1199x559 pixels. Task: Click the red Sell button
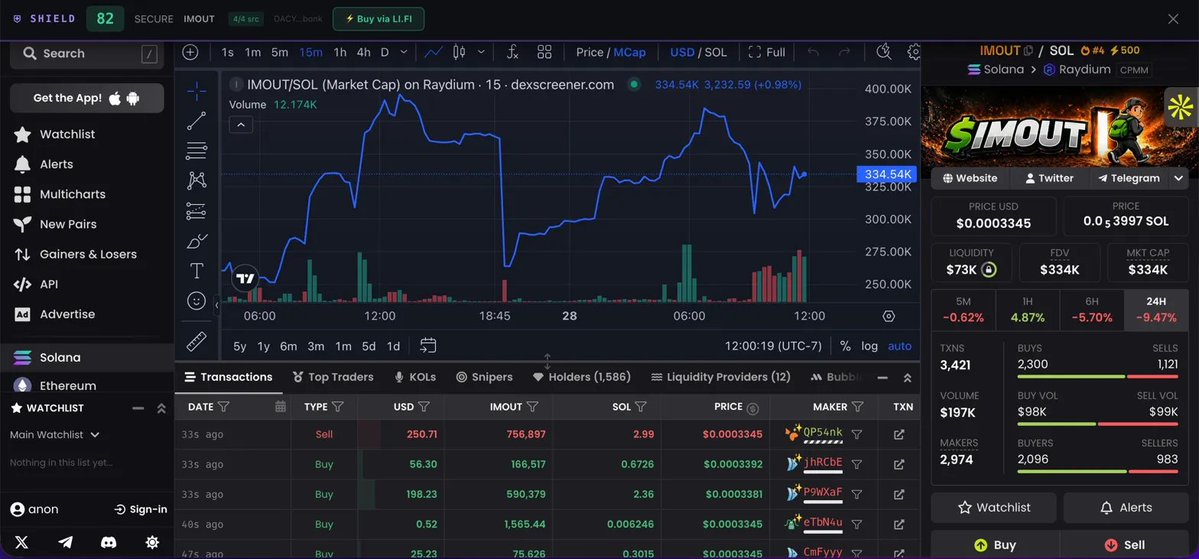click(1124, 544)
